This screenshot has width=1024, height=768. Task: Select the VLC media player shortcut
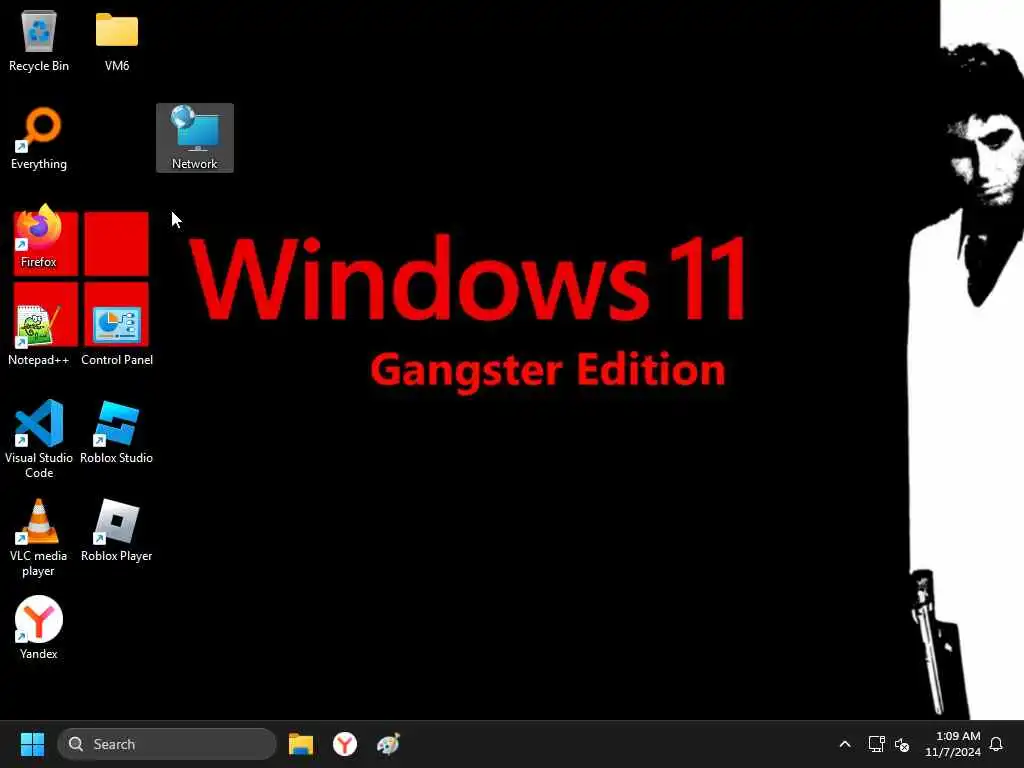[x=39, y=537]
